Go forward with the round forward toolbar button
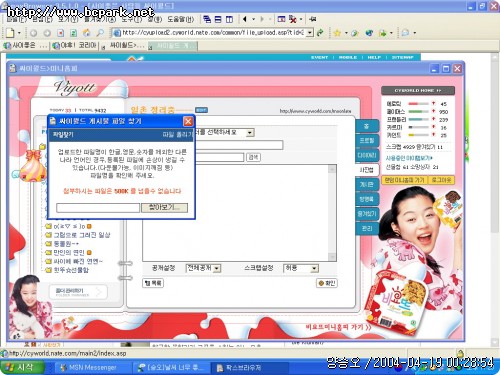500x375 pixels. 47,33
